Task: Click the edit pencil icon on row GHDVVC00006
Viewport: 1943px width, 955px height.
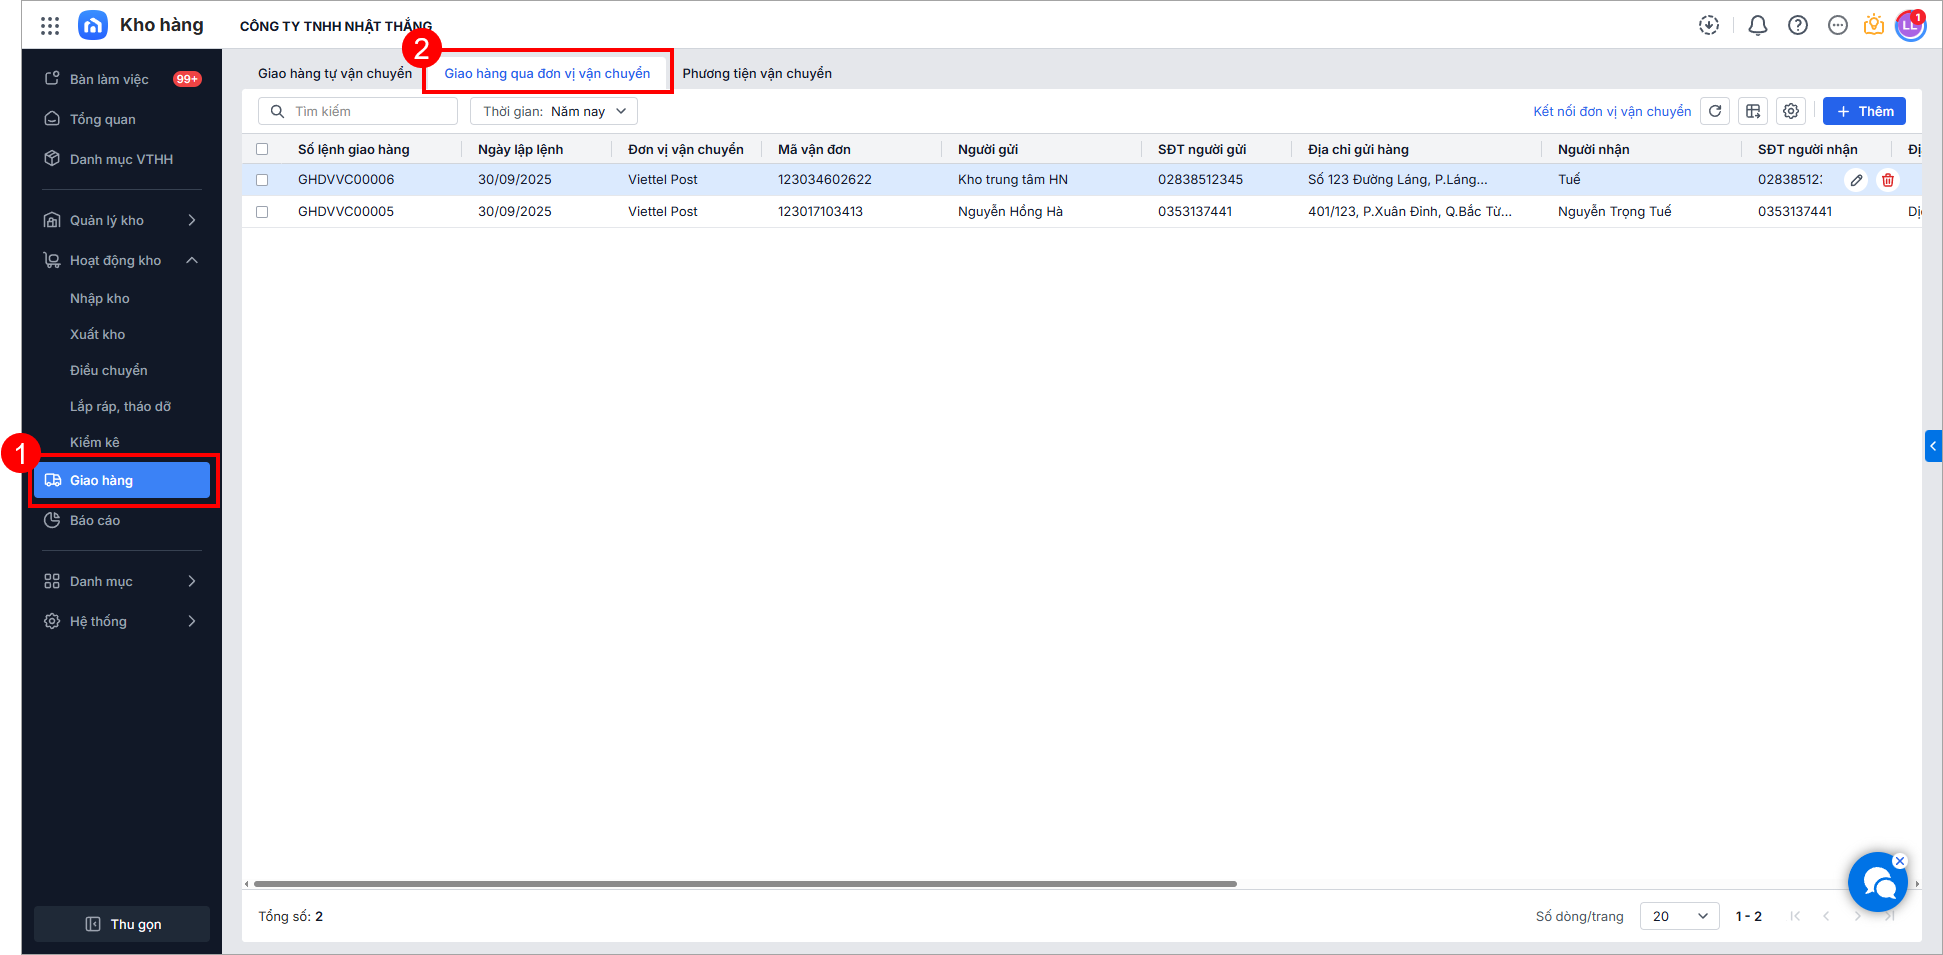Action: click(1856, 180)
